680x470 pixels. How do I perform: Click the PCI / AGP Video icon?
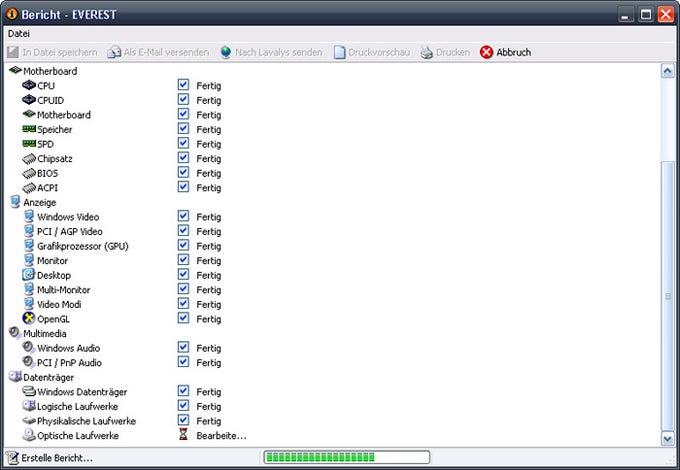[x=29, y=231]
